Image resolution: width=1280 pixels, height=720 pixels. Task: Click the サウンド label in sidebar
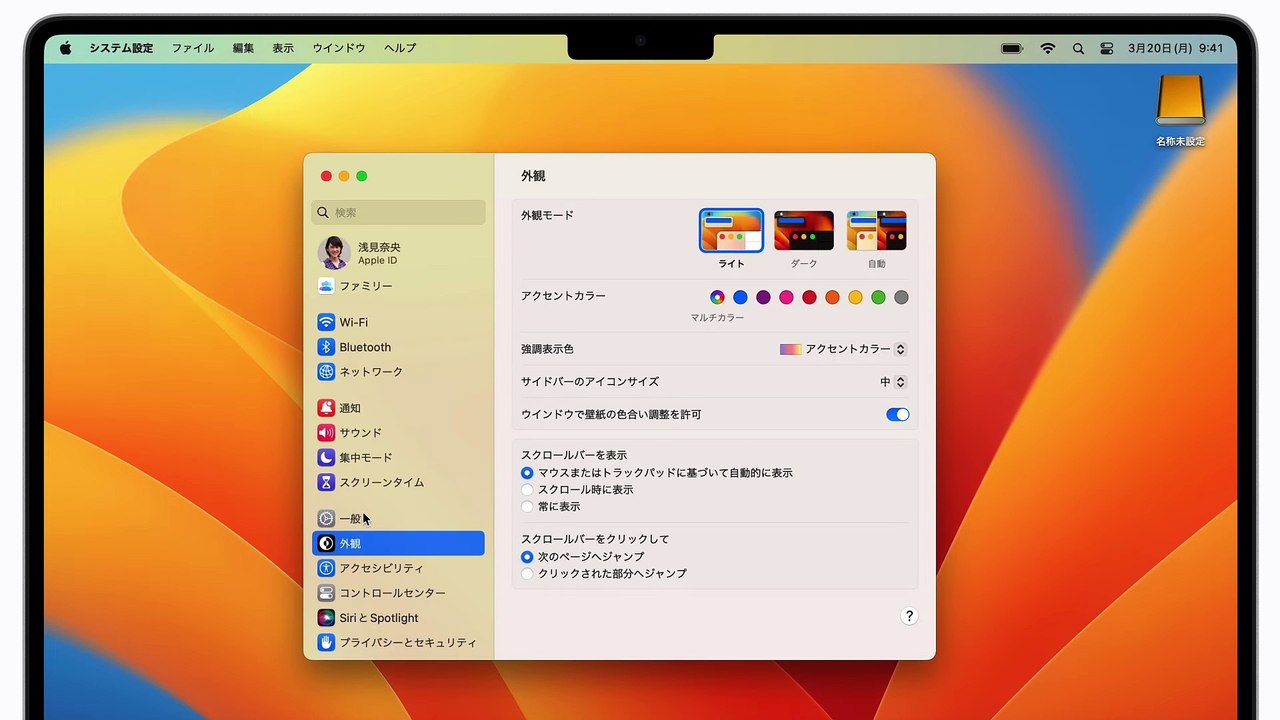point(361,433)
